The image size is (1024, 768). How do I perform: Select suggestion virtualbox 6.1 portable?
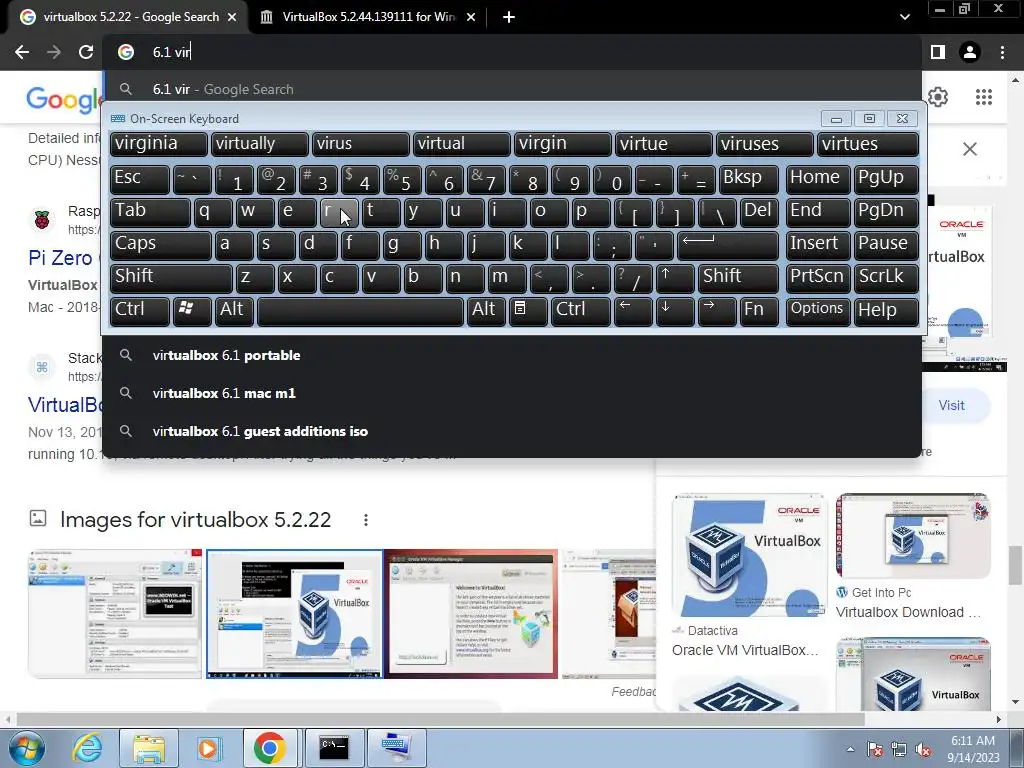tap(512, 355)
